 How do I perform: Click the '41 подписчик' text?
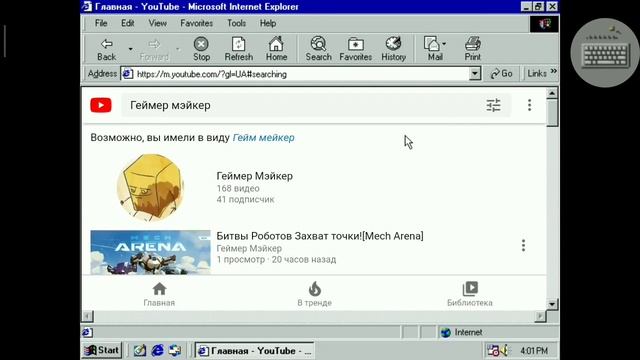point(245,199)
